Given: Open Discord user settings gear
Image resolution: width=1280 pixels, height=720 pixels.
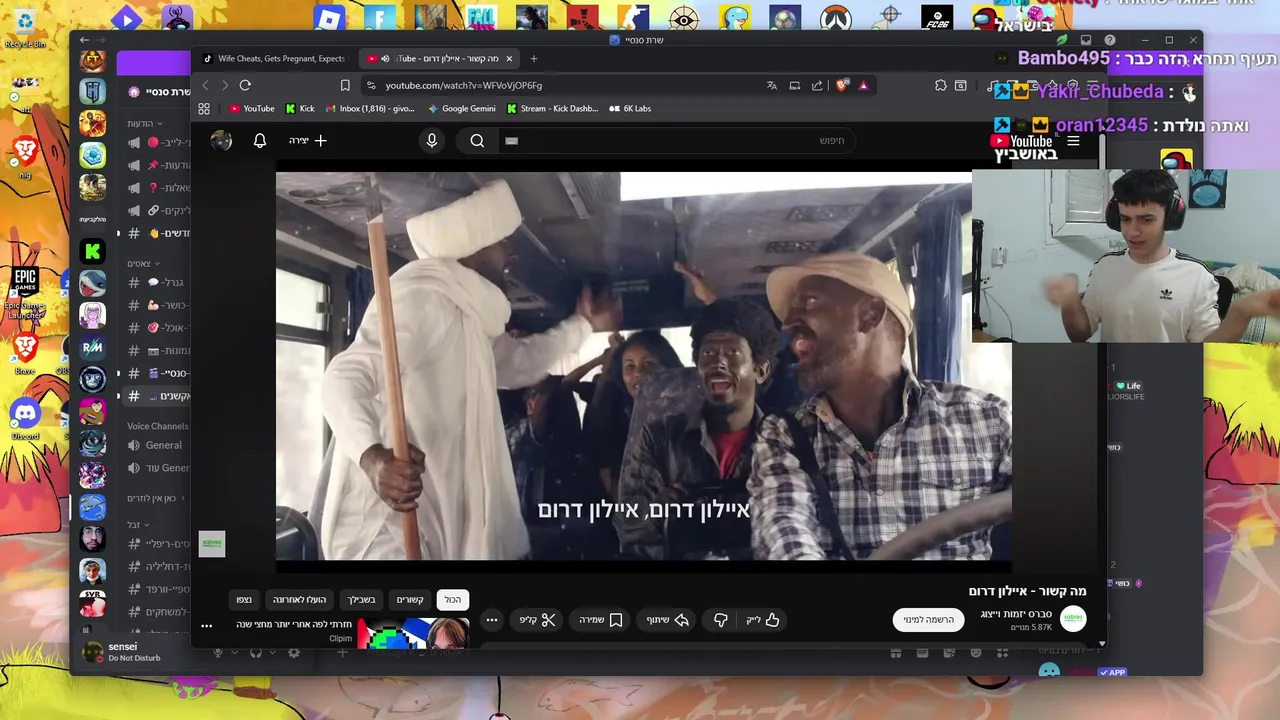Looking at the screenshot, I should (294, 653).
